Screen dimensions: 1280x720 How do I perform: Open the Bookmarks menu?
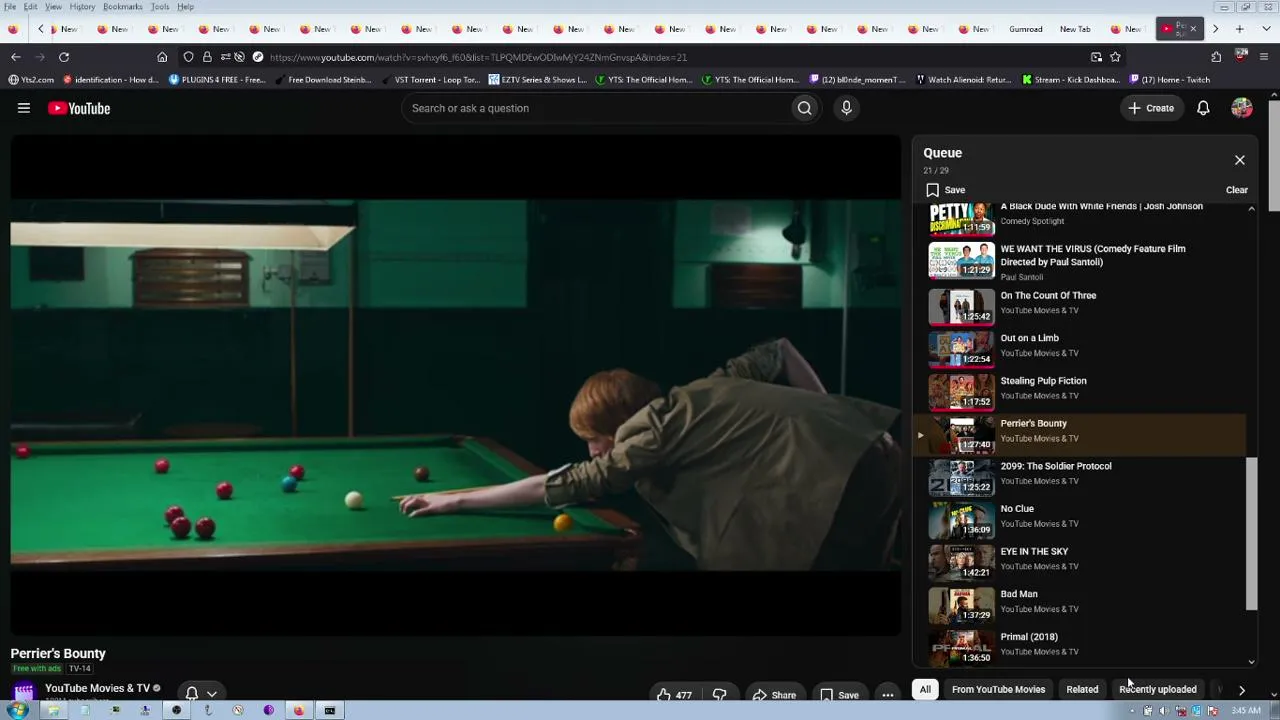[x=123, y=7]
